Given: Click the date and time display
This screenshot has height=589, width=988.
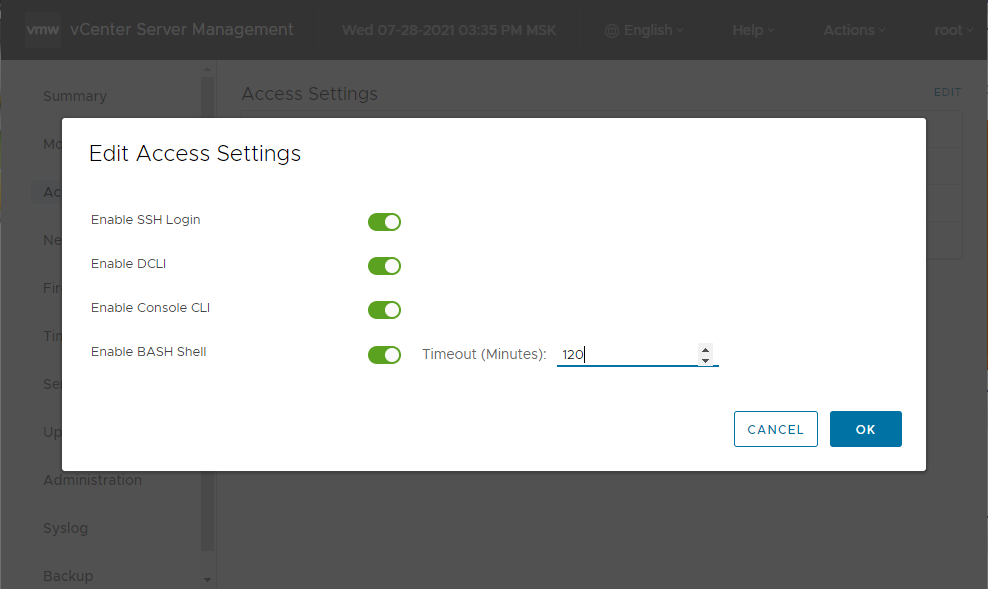Looking at the screenshot, I should pyautogui.click(x=448, y=30).
